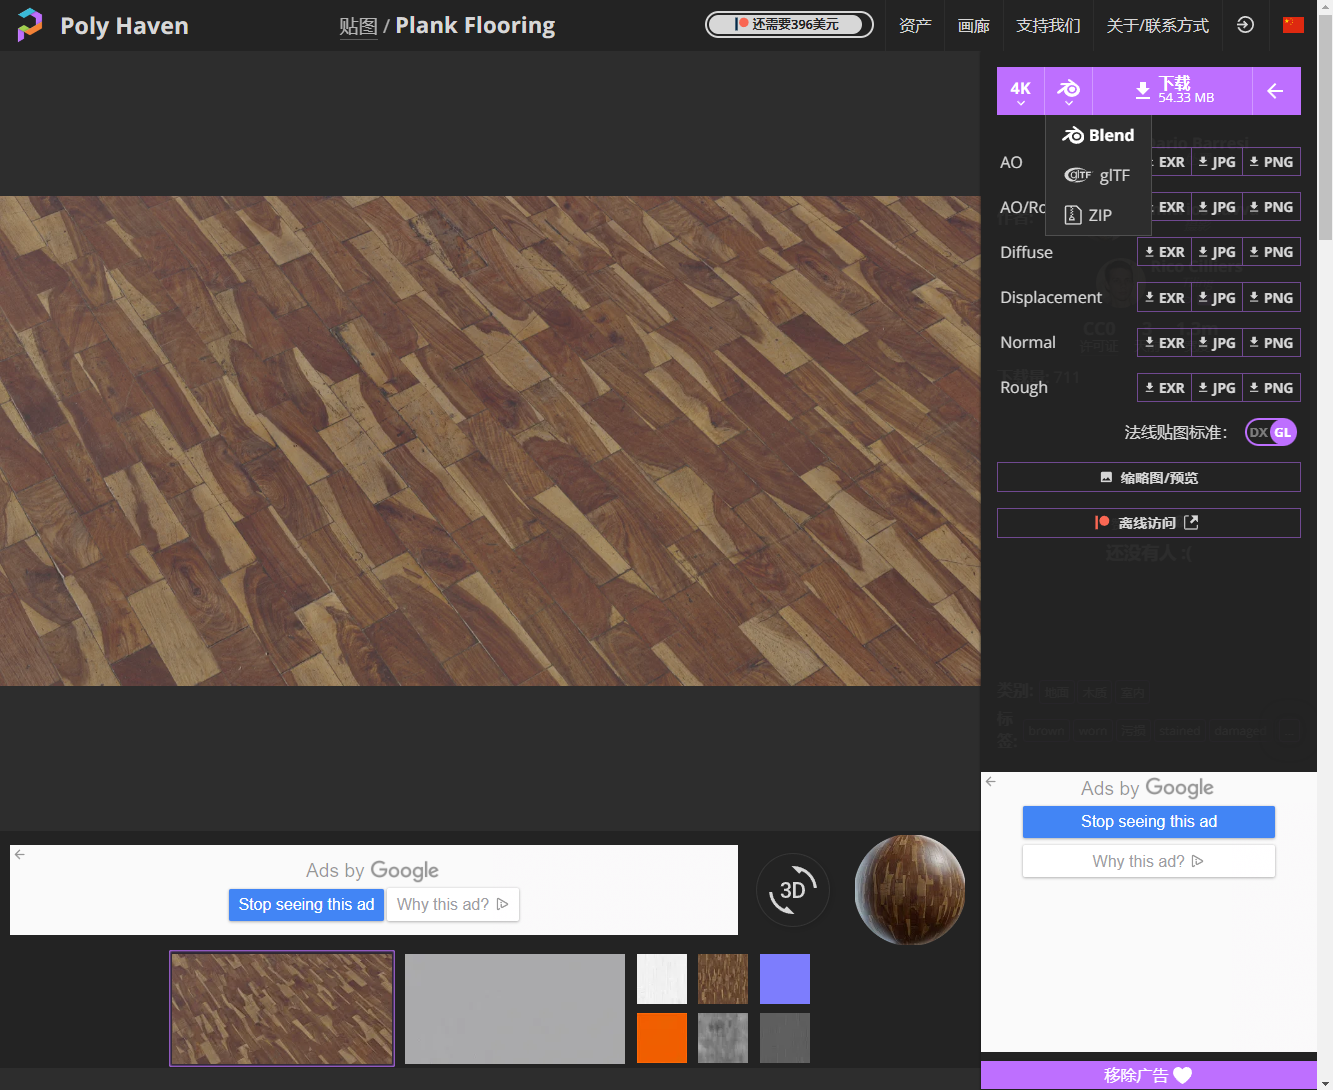The width and height of the screenshot is (1333, 1090).
Task: Download Diffuse map as EXR
Action: tap(1165, 252)
